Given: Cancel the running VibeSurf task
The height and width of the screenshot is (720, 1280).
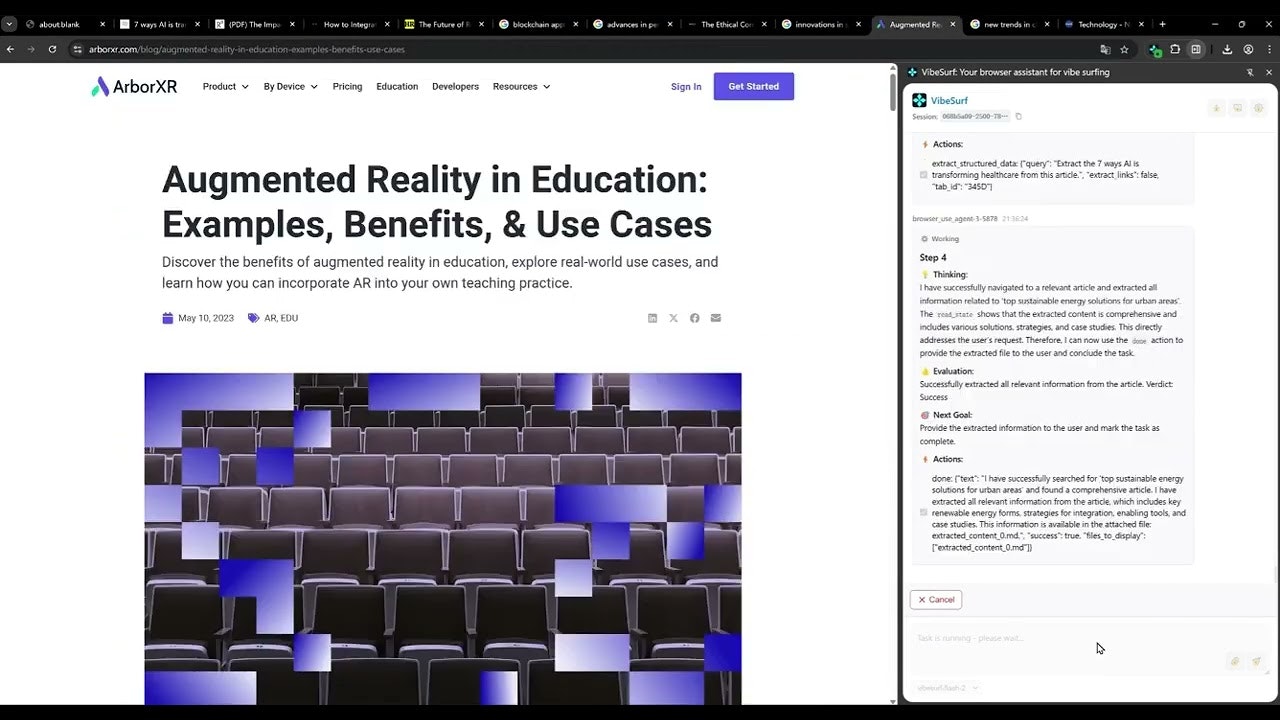Looking at the screenshot, I should click(936, 600).
